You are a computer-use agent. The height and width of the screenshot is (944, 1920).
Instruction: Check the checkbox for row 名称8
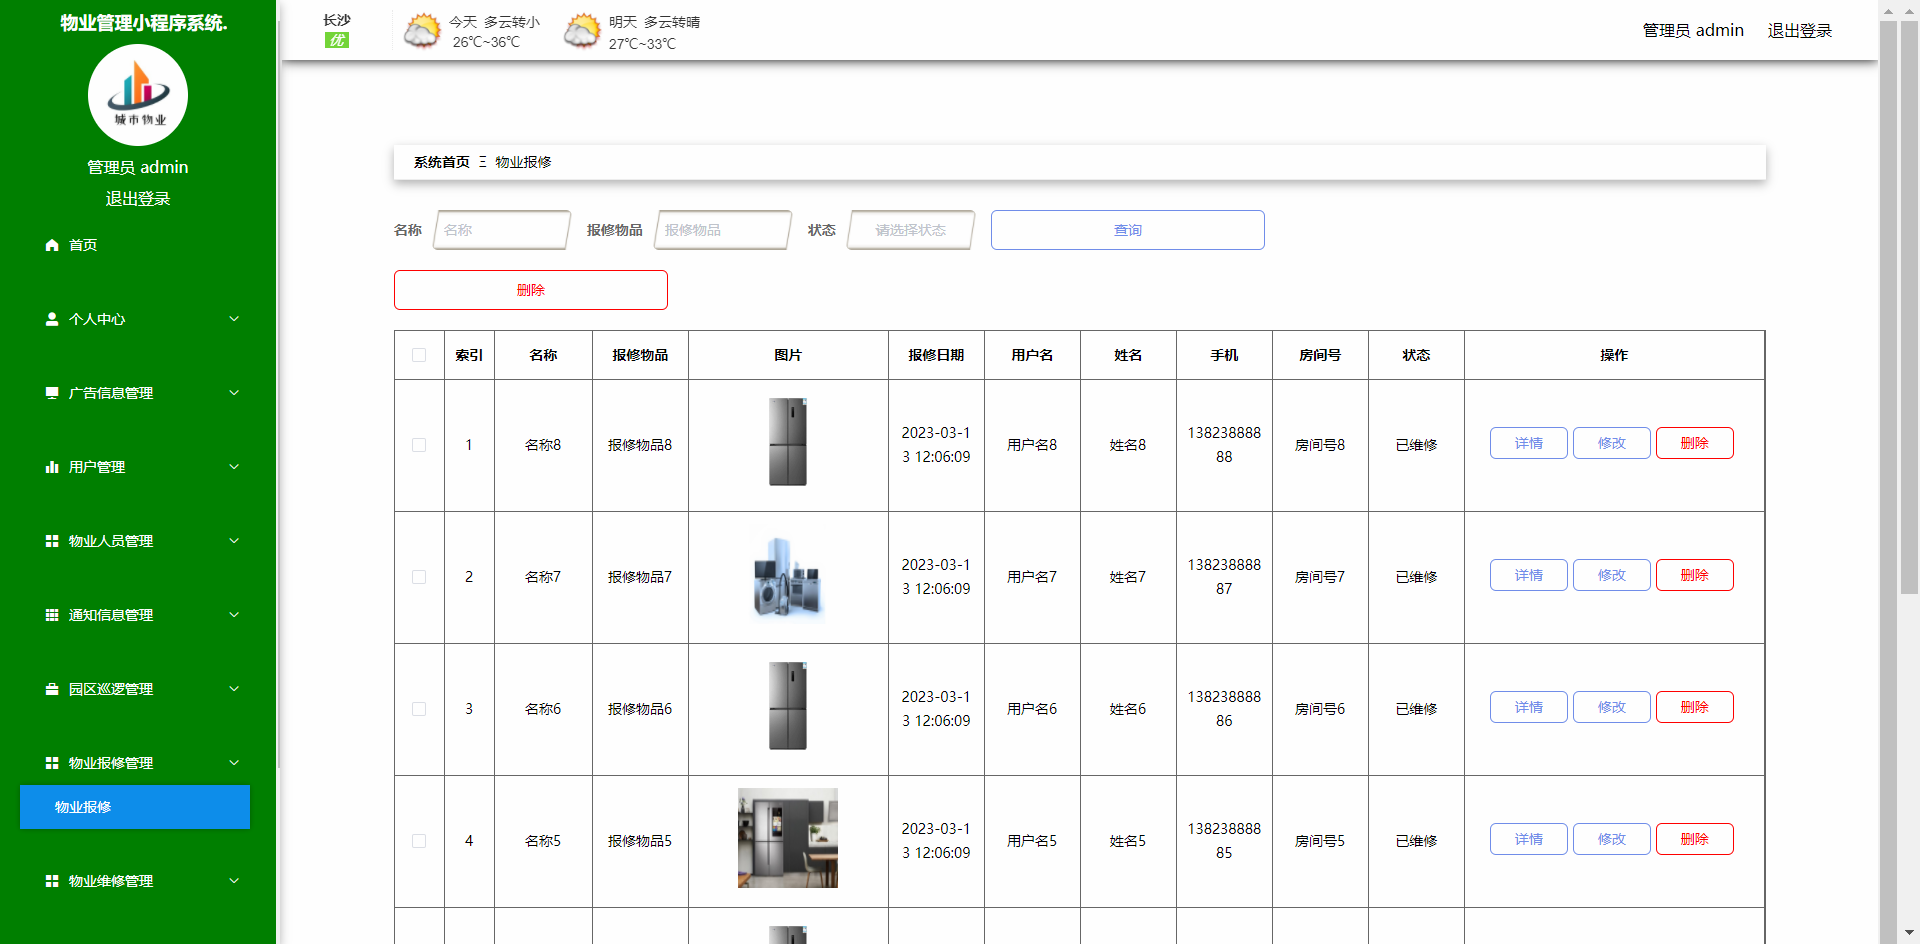[419, 445]
